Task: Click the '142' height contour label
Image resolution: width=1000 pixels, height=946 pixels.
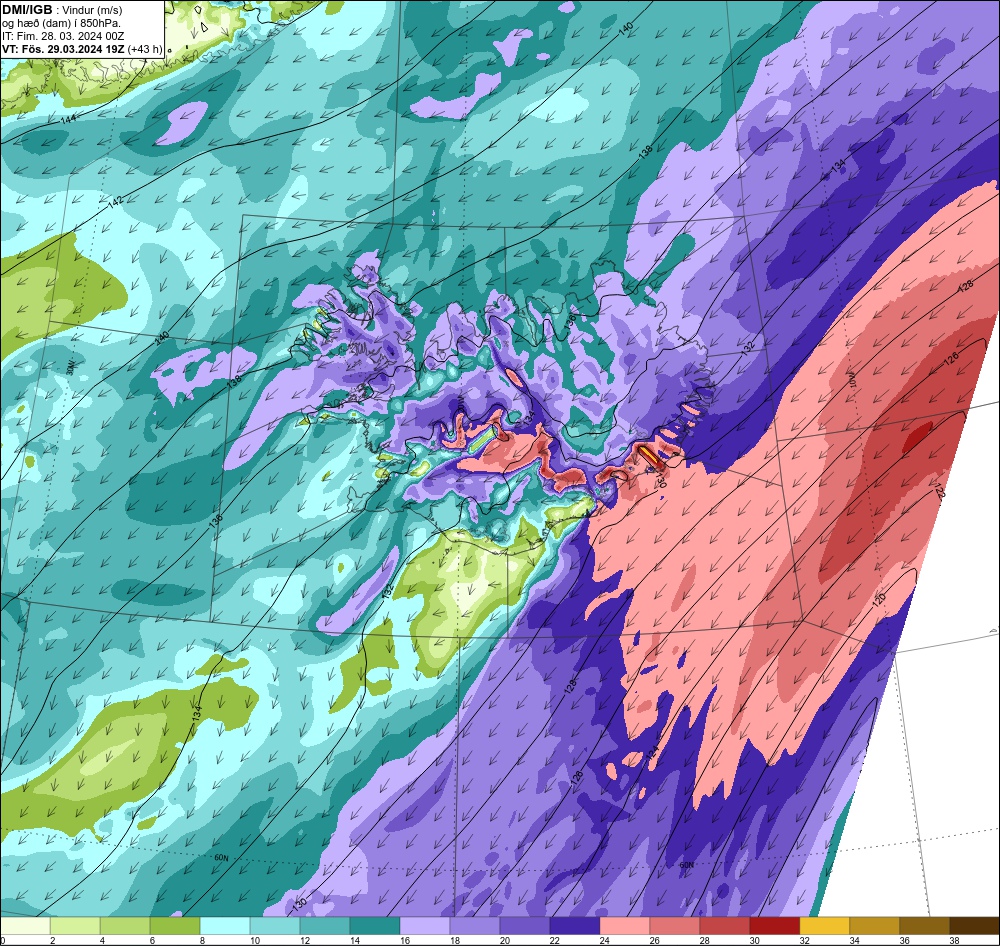Action: 115,202
